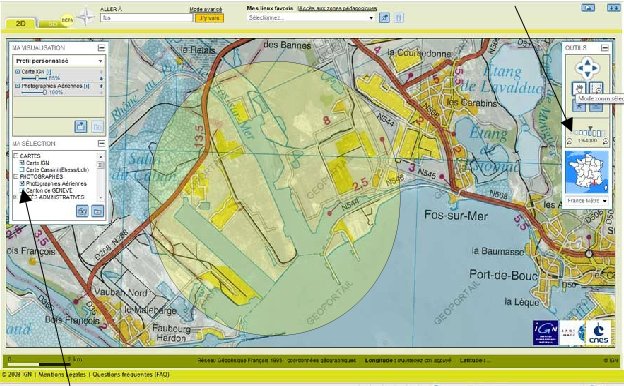The image size is (624, 386).
Task: Select the zoom selection tool icon
Action: point(596,88)
